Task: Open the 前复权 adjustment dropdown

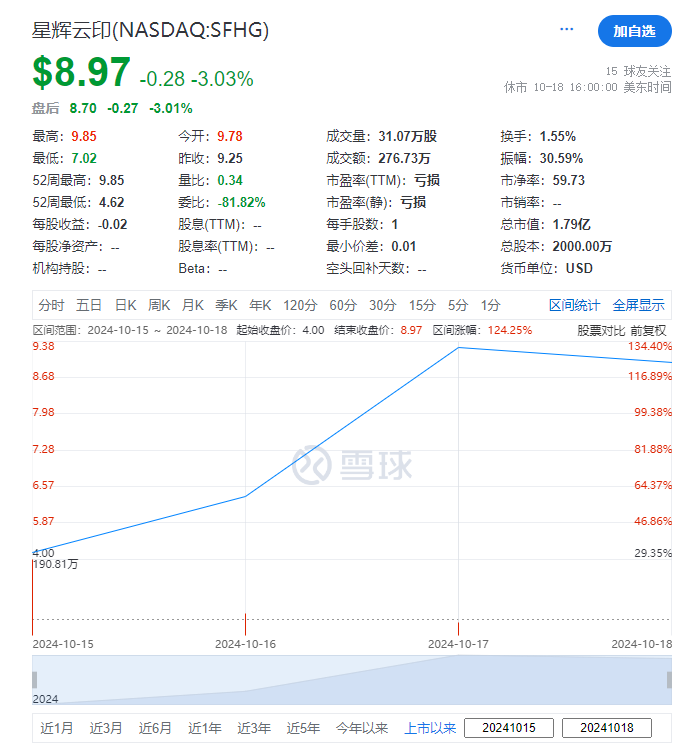Action: (648, 330)
